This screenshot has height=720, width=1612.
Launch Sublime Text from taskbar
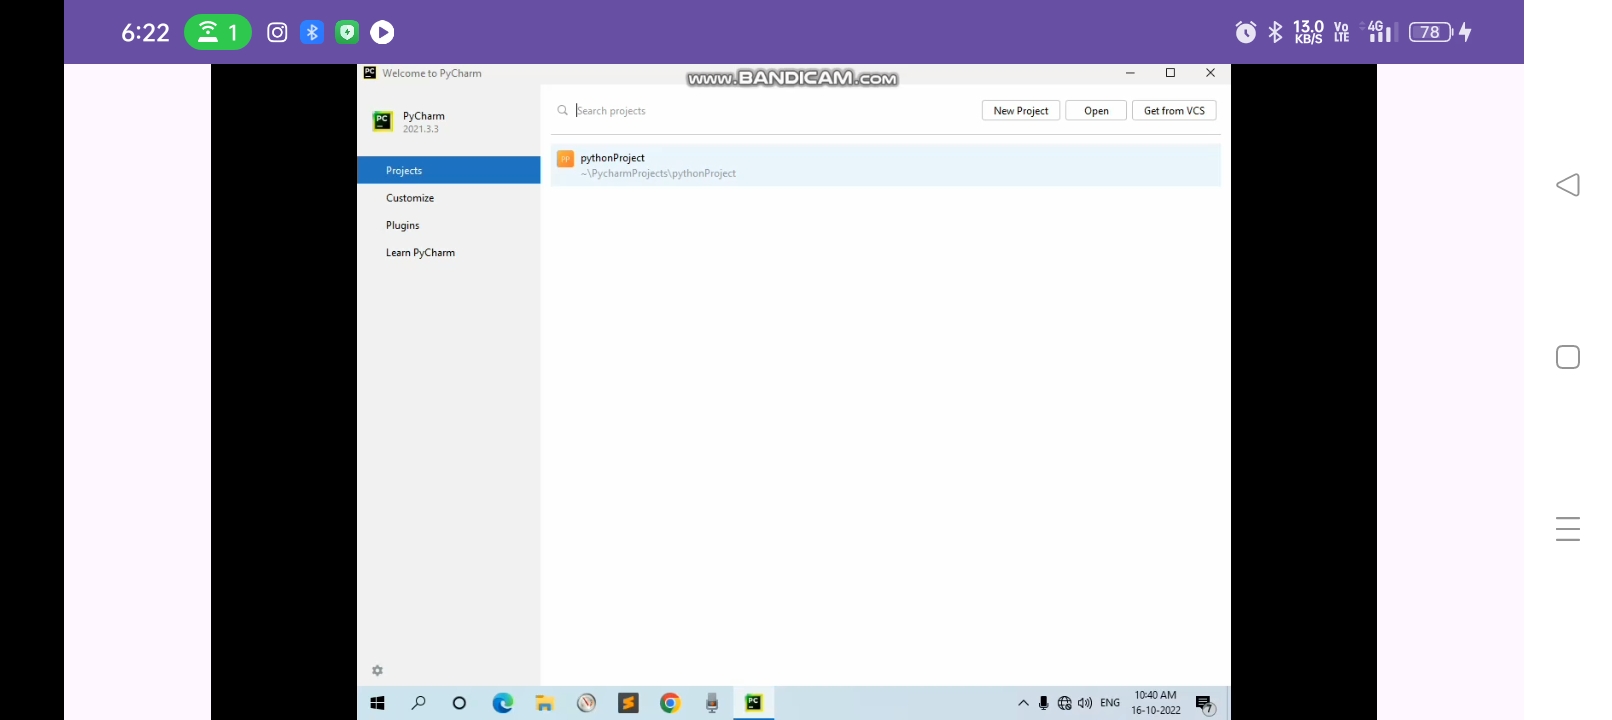click(x=628, y=703)
